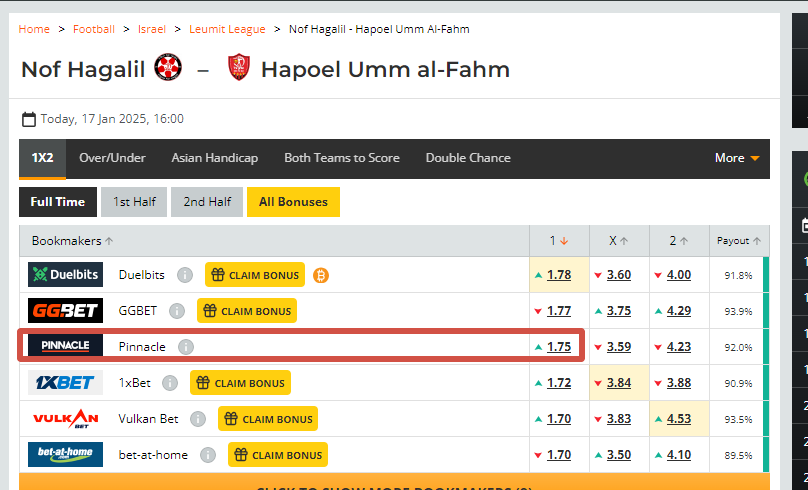
Task: Click Pinnacle away odds 4.23
Action: 679,347
